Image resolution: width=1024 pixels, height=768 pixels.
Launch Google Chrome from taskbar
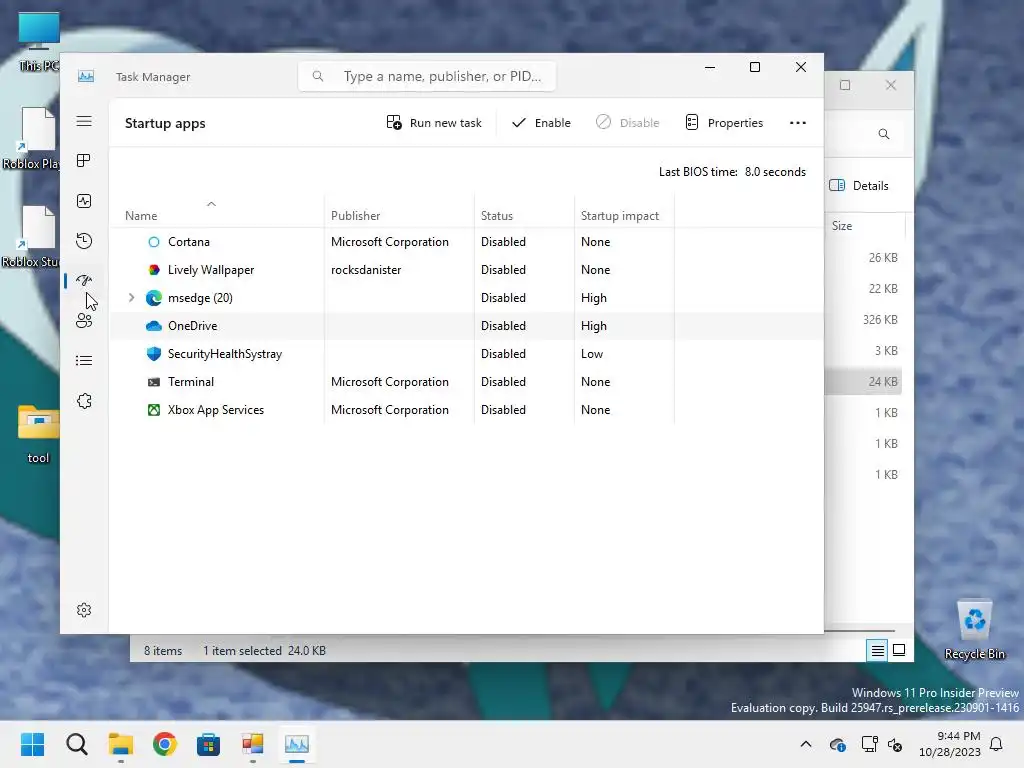coord(165,744)
